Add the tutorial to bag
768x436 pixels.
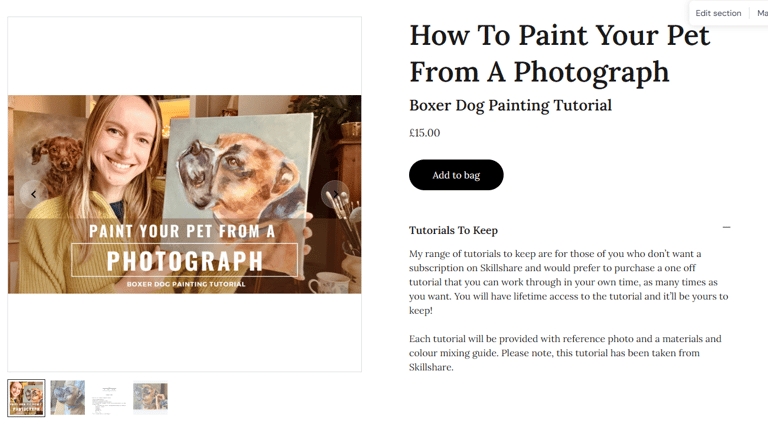(456, 175)
